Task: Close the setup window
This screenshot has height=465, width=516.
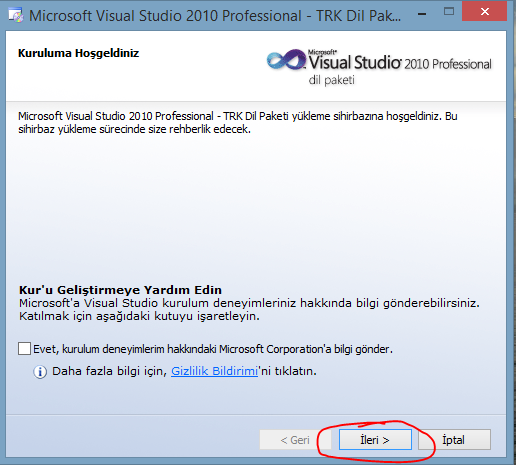Action: coord(485,12)
